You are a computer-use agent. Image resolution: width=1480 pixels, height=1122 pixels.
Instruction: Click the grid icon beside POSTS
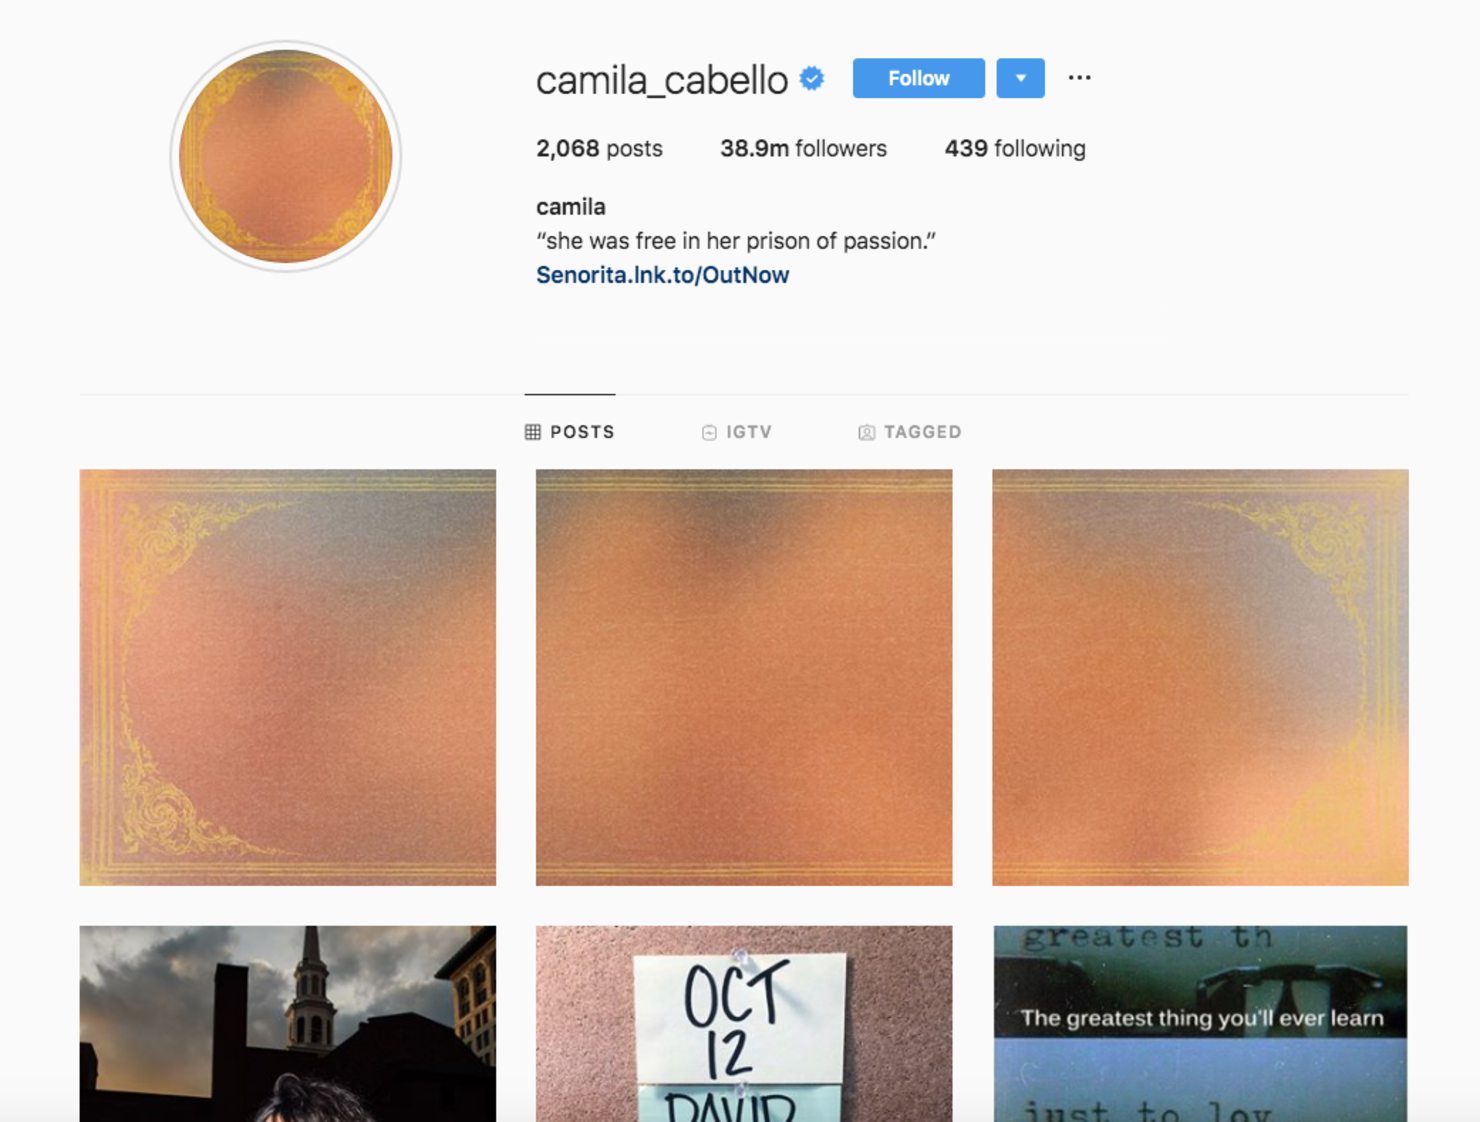pyautogui.click(x=533, y=432)
